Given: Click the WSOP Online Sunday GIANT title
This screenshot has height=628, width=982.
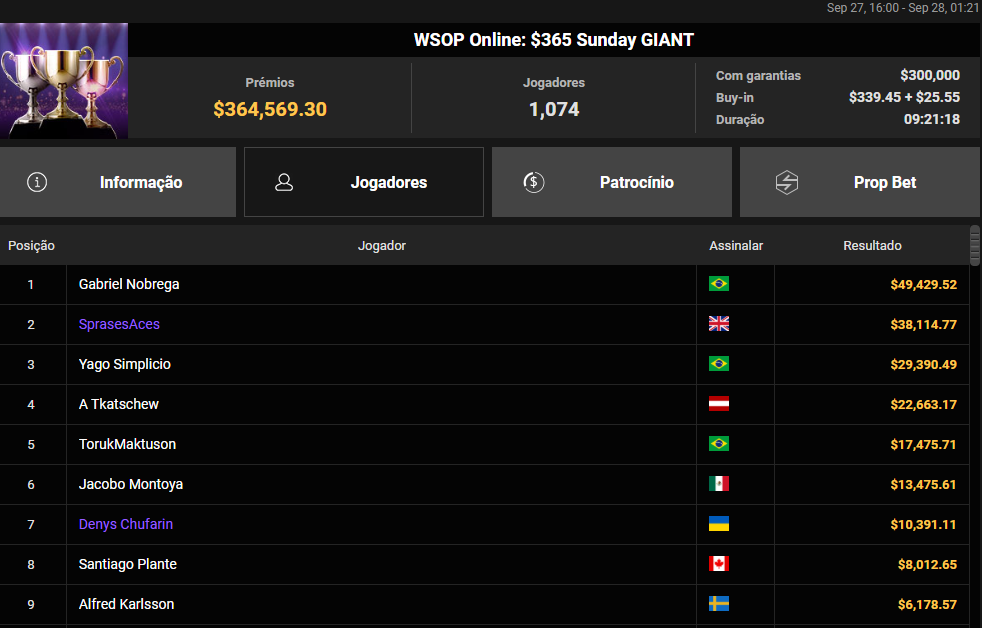Looking at the screenshot, I should click(x=554, y=39).
